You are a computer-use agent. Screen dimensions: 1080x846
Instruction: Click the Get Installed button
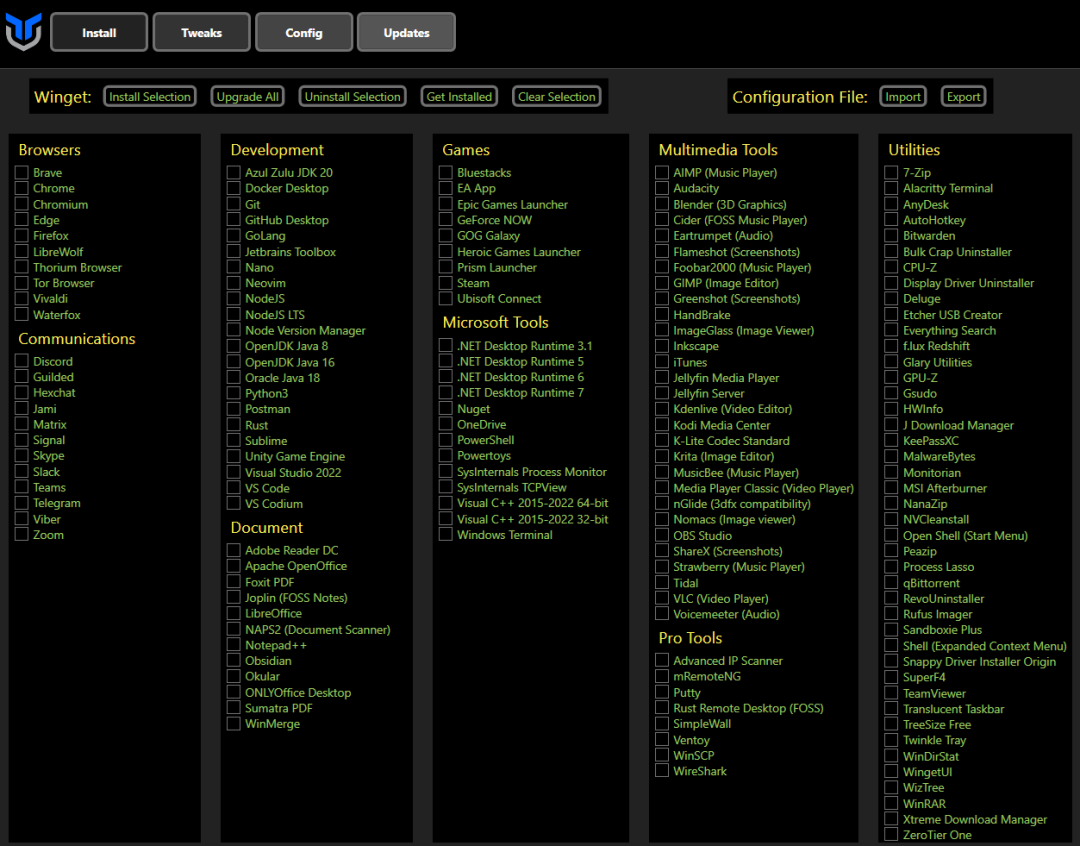click(459, 96)
